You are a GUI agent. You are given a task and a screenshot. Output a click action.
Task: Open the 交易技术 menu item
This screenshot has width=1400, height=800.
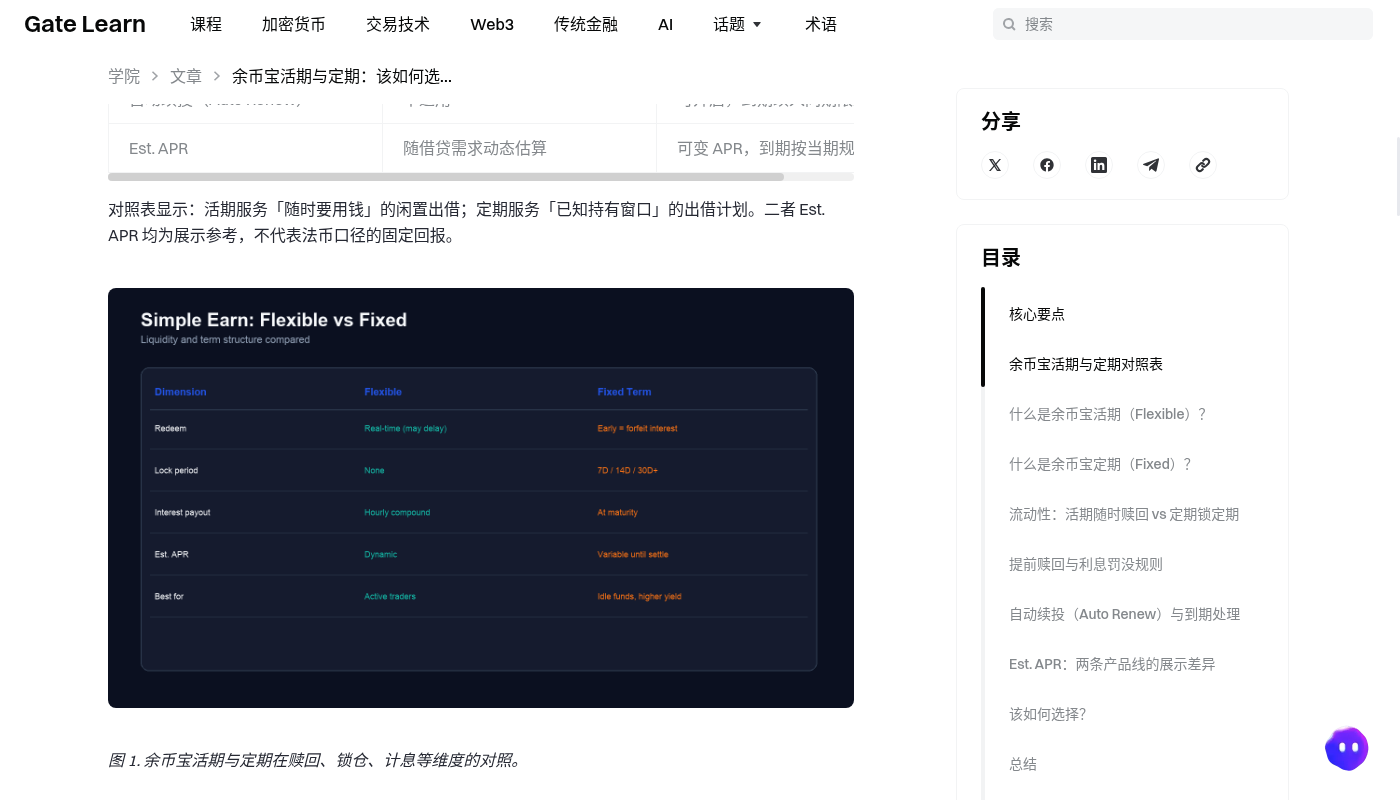pos(398,24)
